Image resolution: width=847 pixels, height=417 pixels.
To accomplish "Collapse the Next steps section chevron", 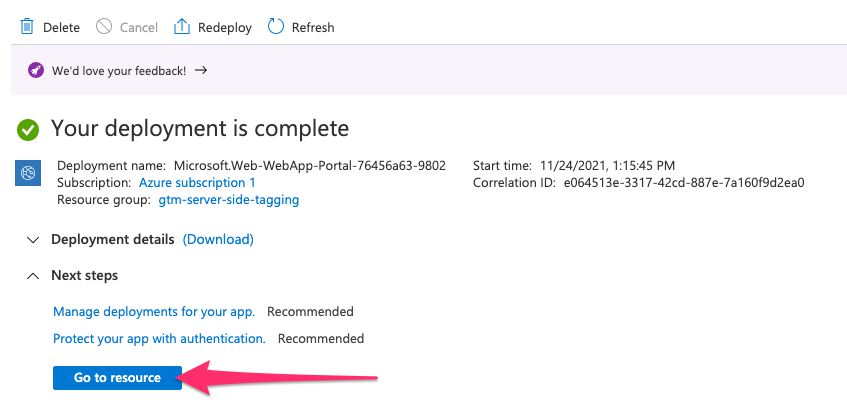I will coord(33,276).
